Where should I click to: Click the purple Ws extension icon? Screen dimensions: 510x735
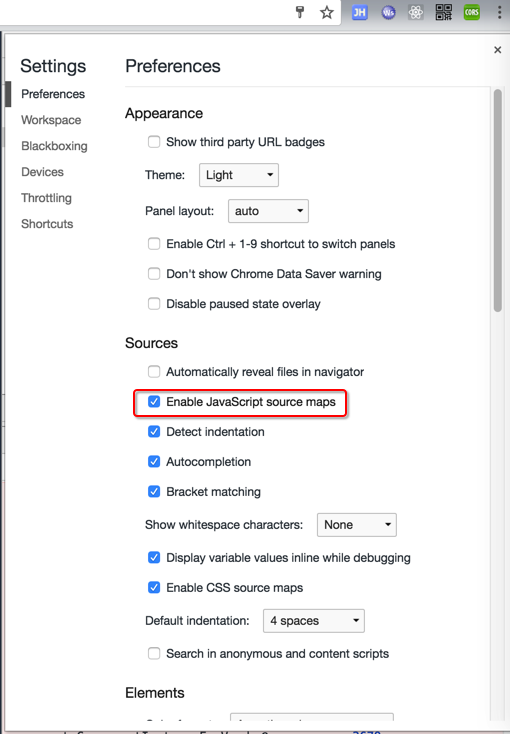coord(388,12)
